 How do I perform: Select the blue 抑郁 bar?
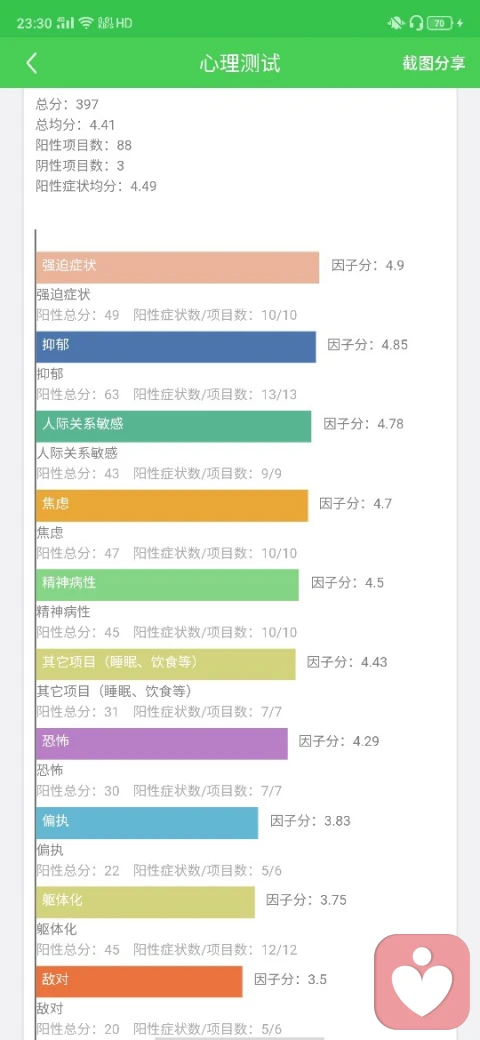[176, 347]
